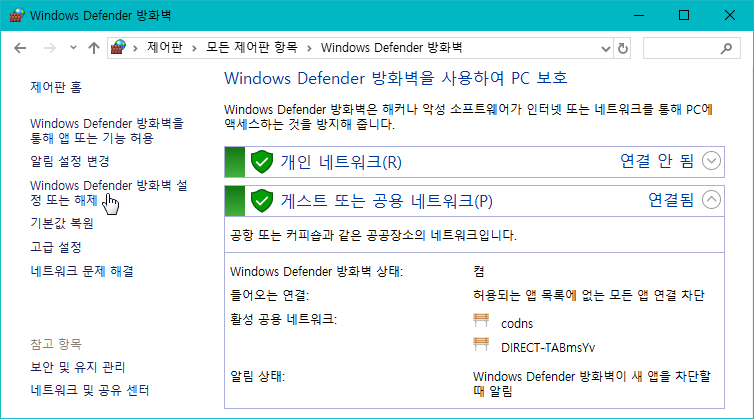The image size is (754, 419).
Task: Click the 게스트 또는 공용 네트워크(P) heading
Action: click(387, 201)
